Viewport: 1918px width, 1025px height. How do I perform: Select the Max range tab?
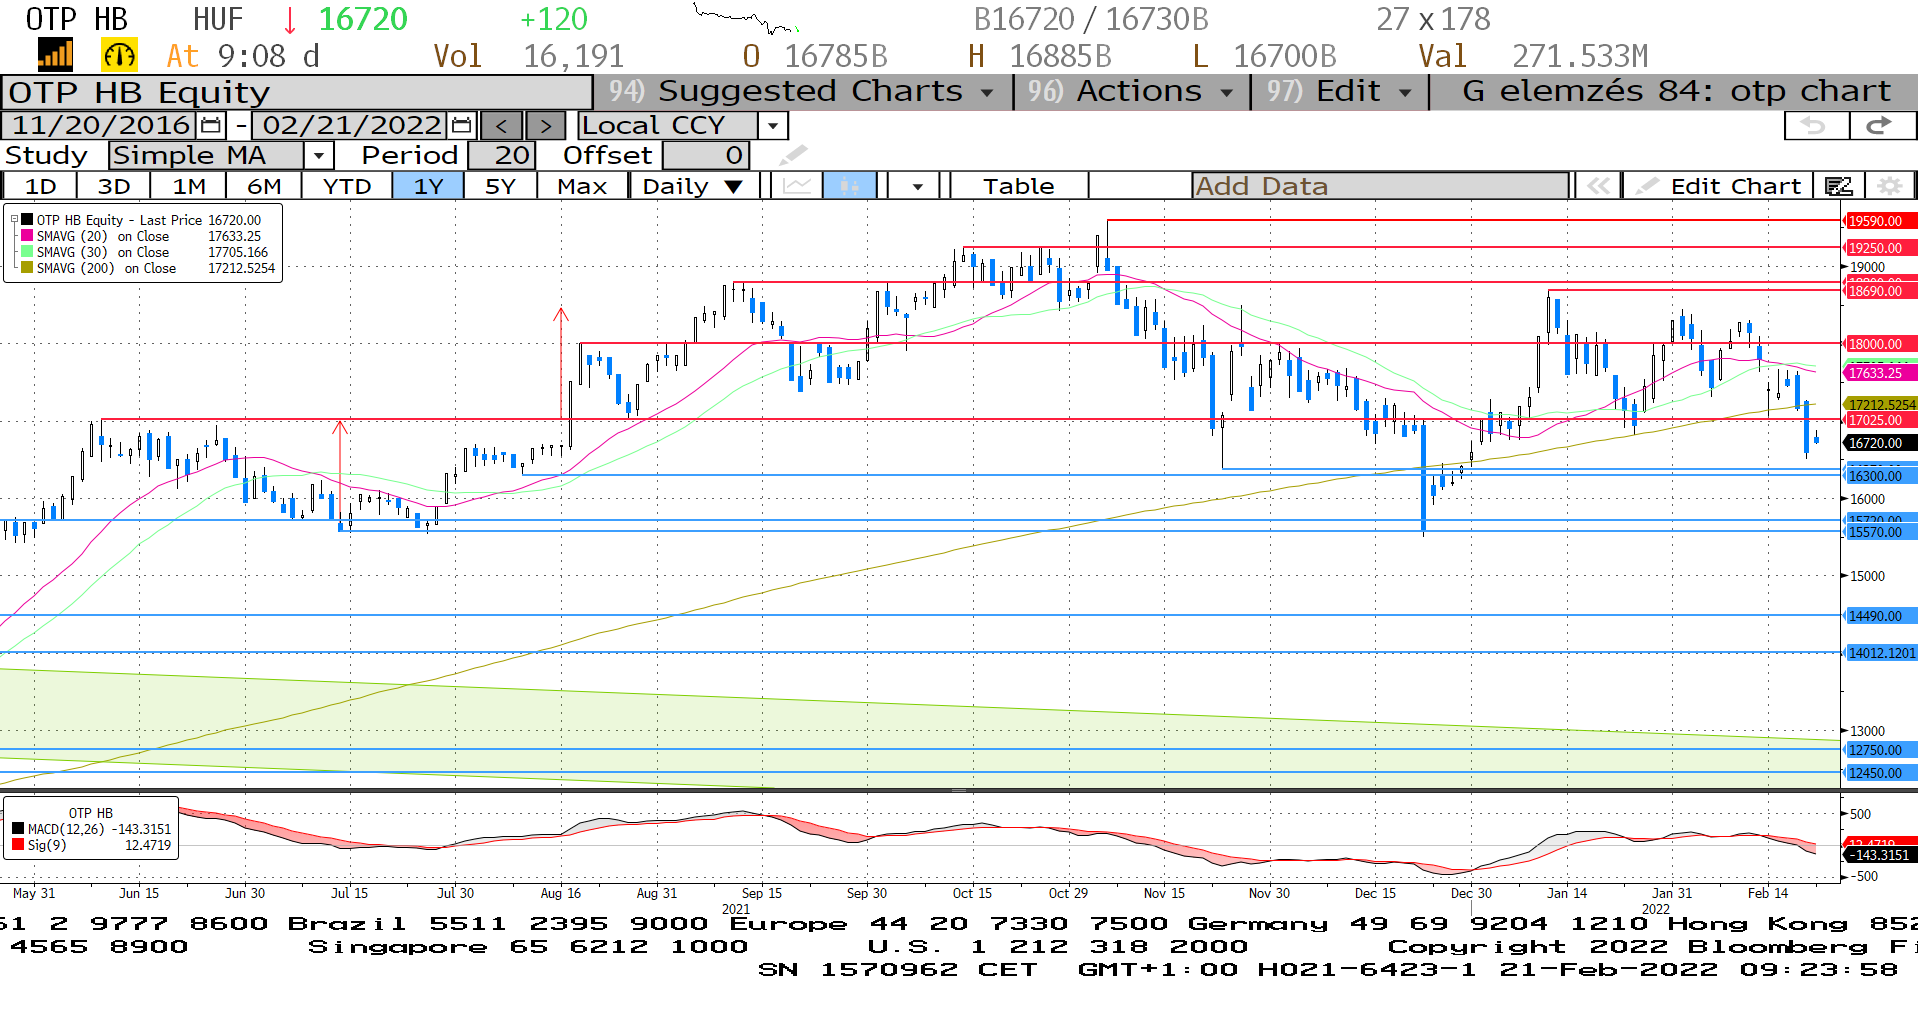point(582,186)
